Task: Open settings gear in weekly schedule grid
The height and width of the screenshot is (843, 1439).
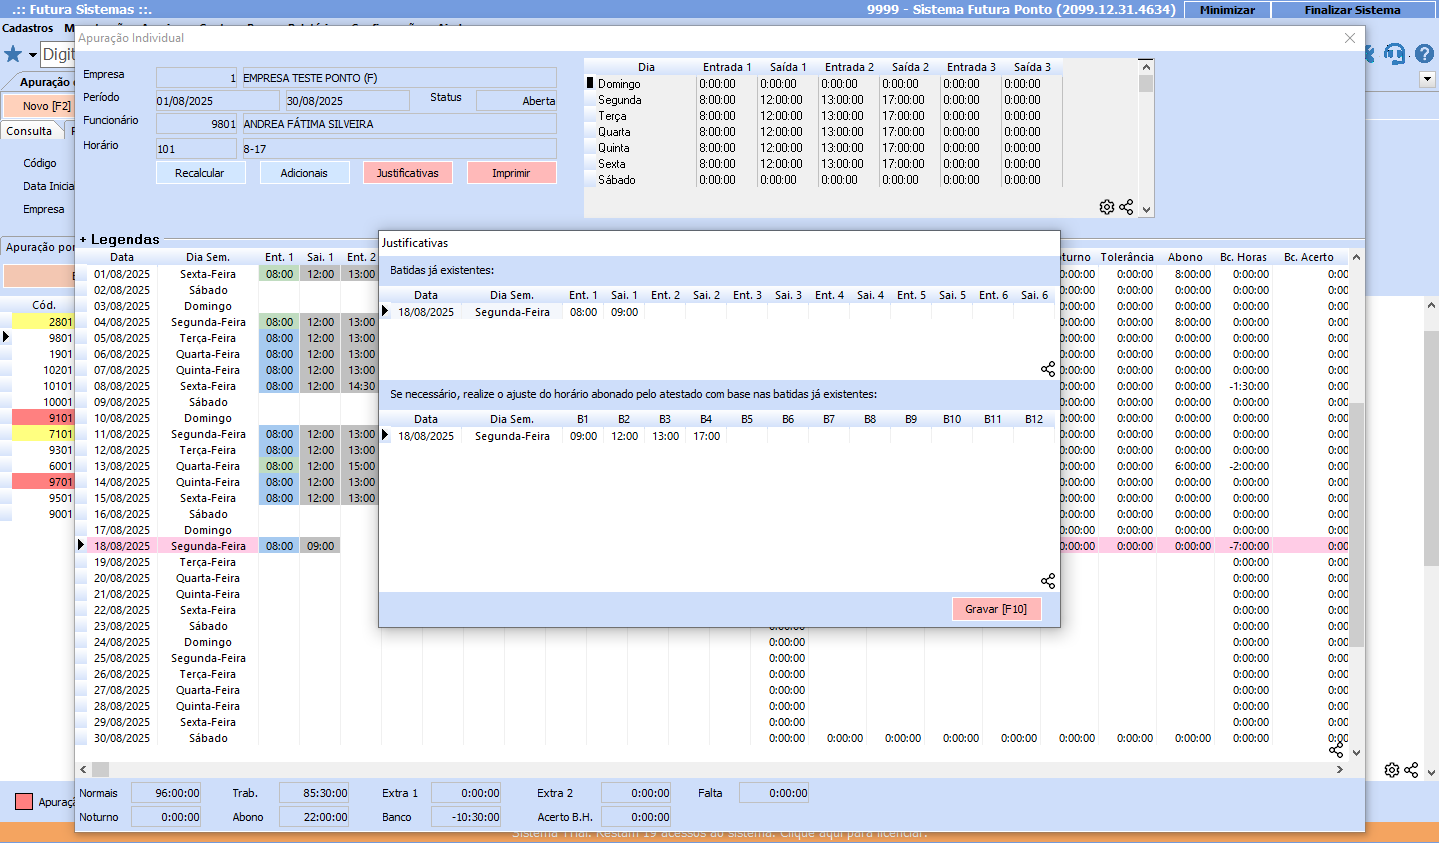Action: [1107, 207]
